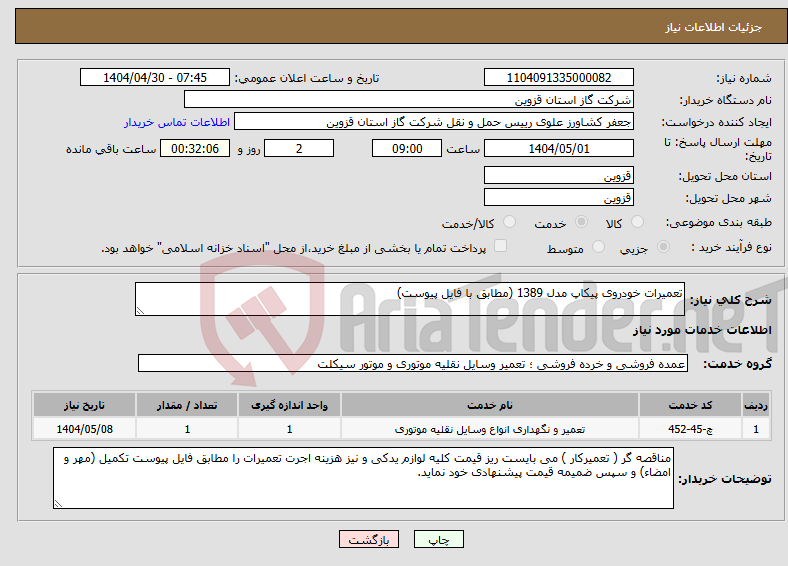Click the طبقه بندی موضوعی label
Screen dimensions: 788x566
(x=719, y=222)
